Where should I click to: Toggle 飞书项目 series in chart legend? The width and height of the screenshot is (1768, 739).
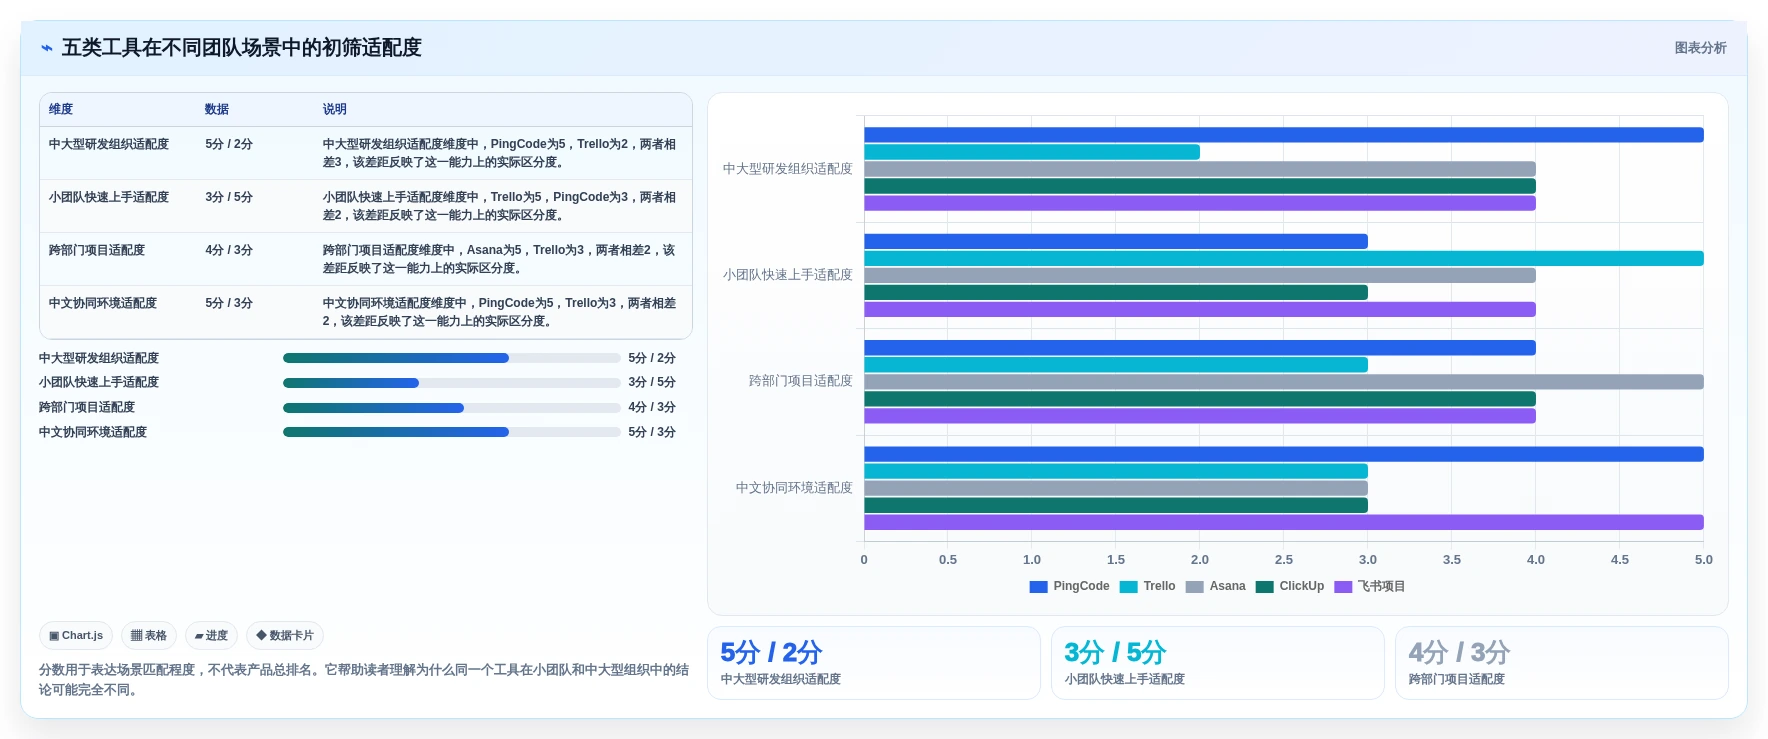tap(1369, 586)
